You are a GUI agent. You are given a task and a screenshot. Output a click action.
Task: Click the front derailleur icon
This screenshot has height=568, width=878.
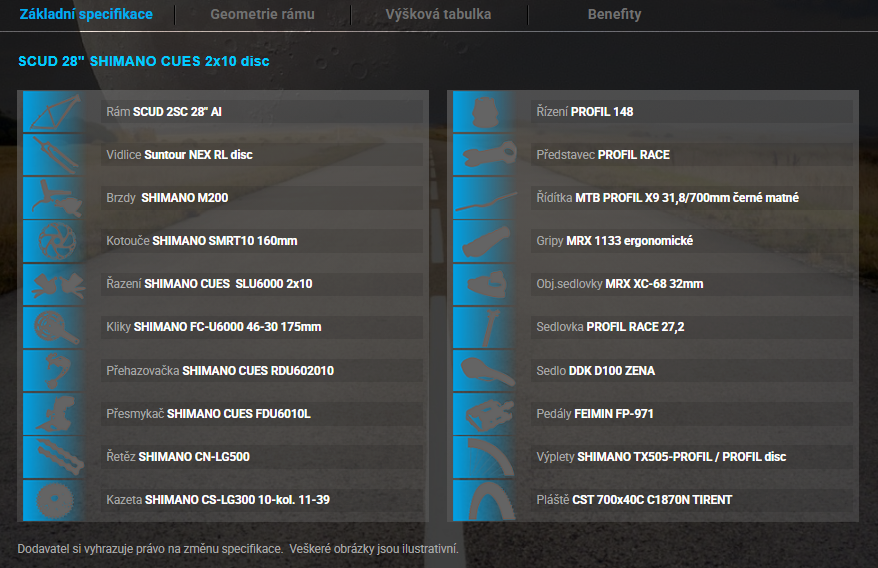coord(54,413)
